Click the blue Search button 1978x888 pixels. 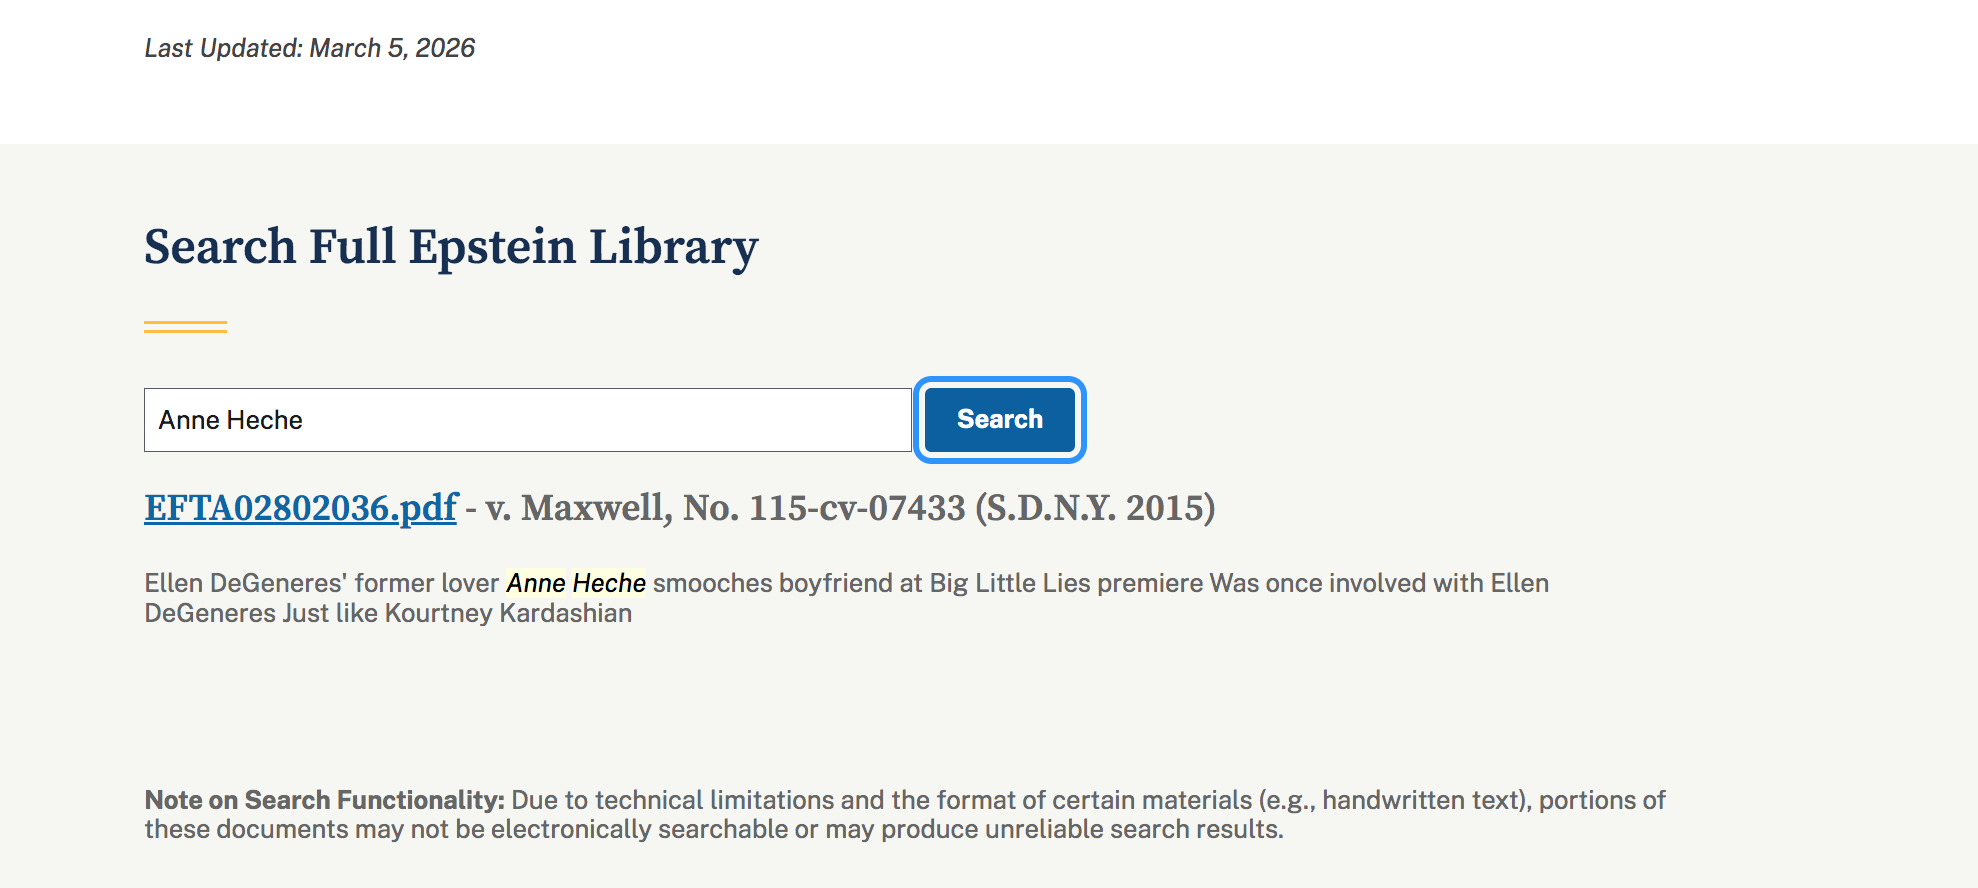click(x=999, y=420)
